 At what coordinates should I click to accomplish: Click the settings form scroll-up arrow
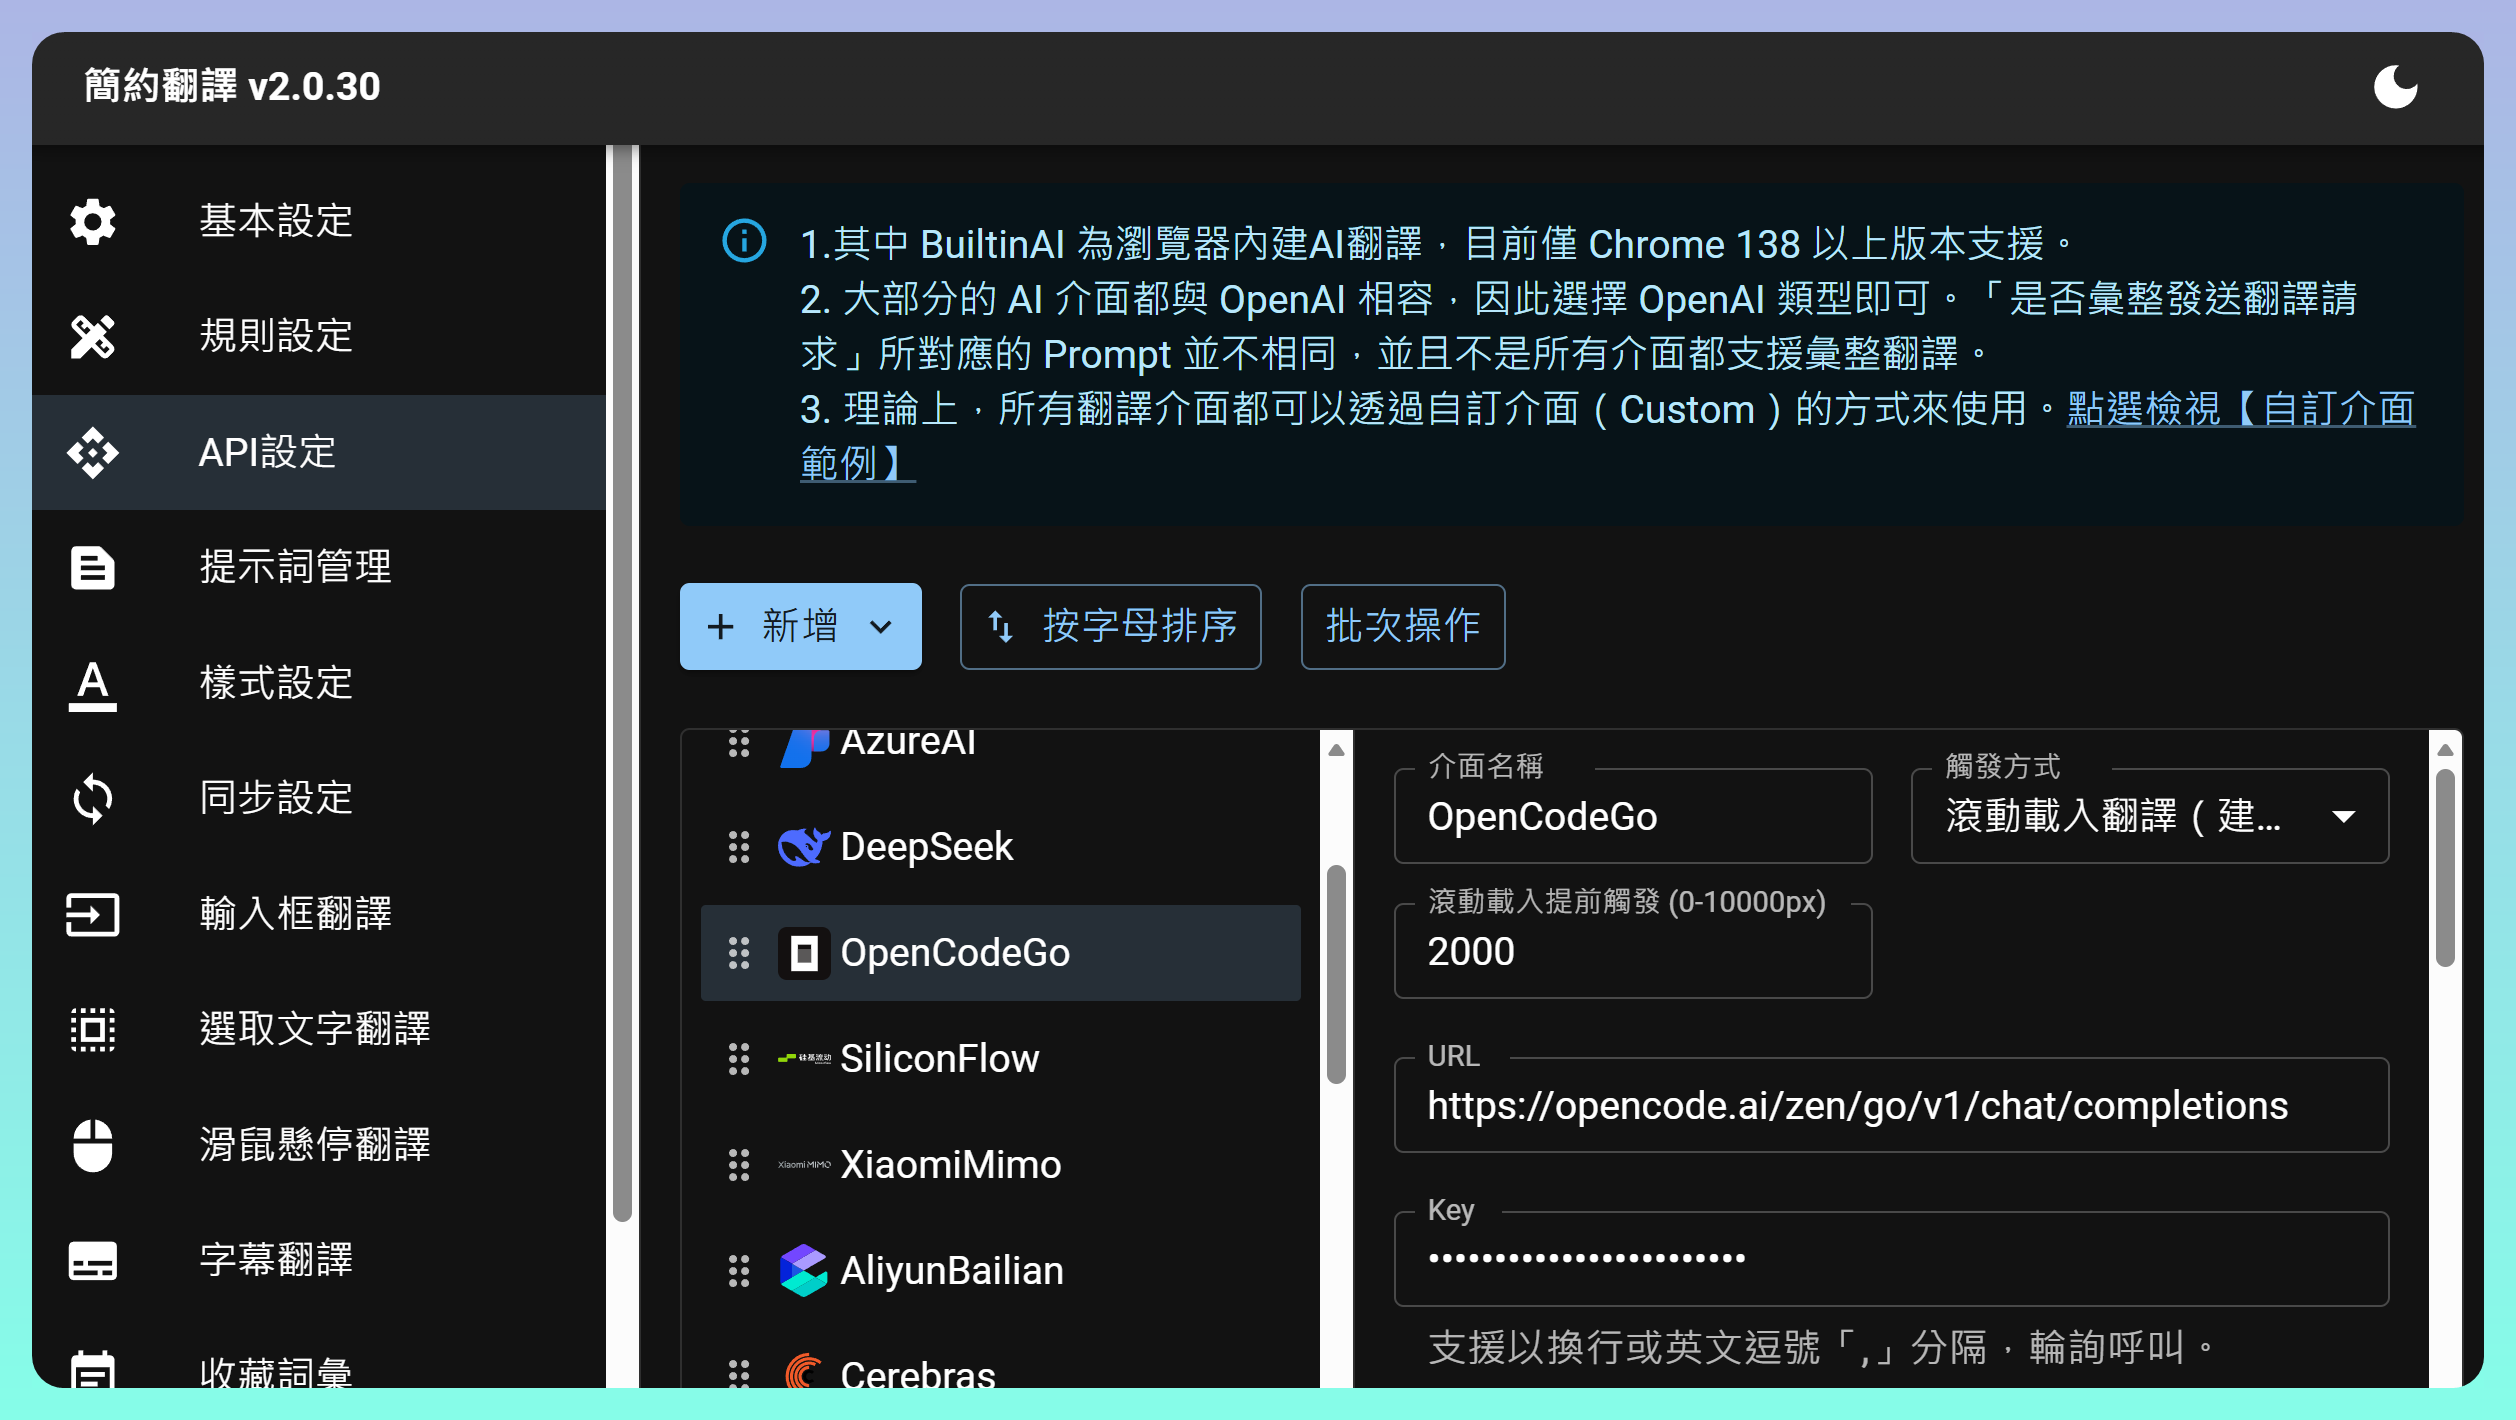[2445, 749]
